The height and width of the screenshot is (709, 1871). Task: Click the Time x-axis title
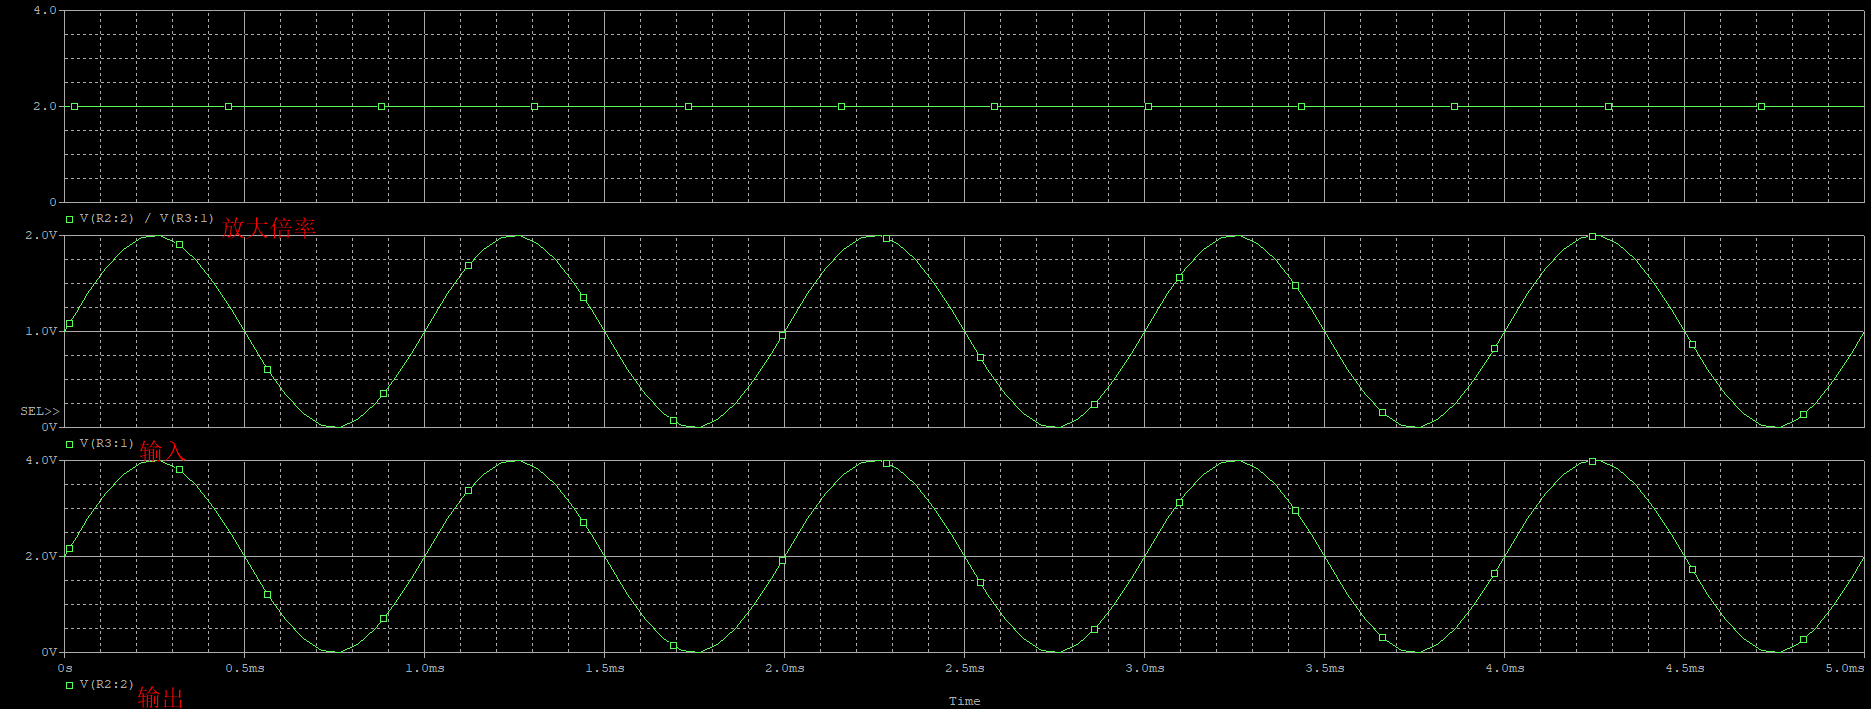pos(965,701)
